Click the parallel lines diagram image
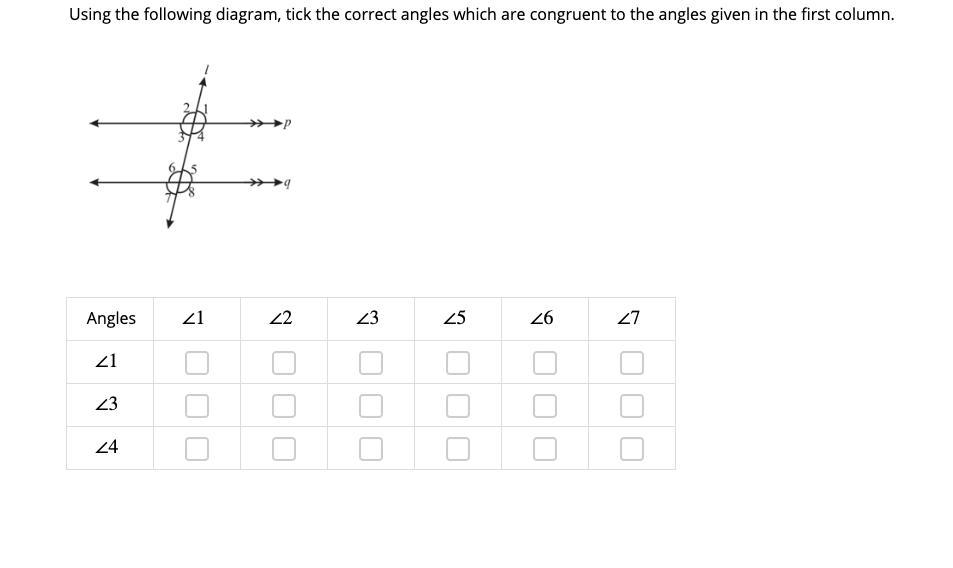Image resolution: width=953 pixels, height=568 pixels. coord(190,146)
